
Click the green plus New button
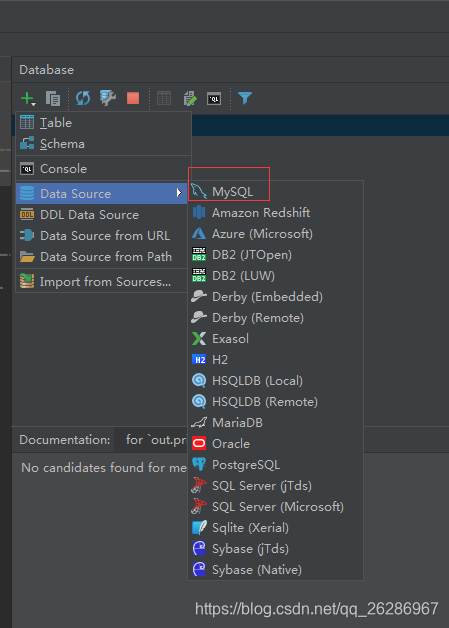pos(28,98)
